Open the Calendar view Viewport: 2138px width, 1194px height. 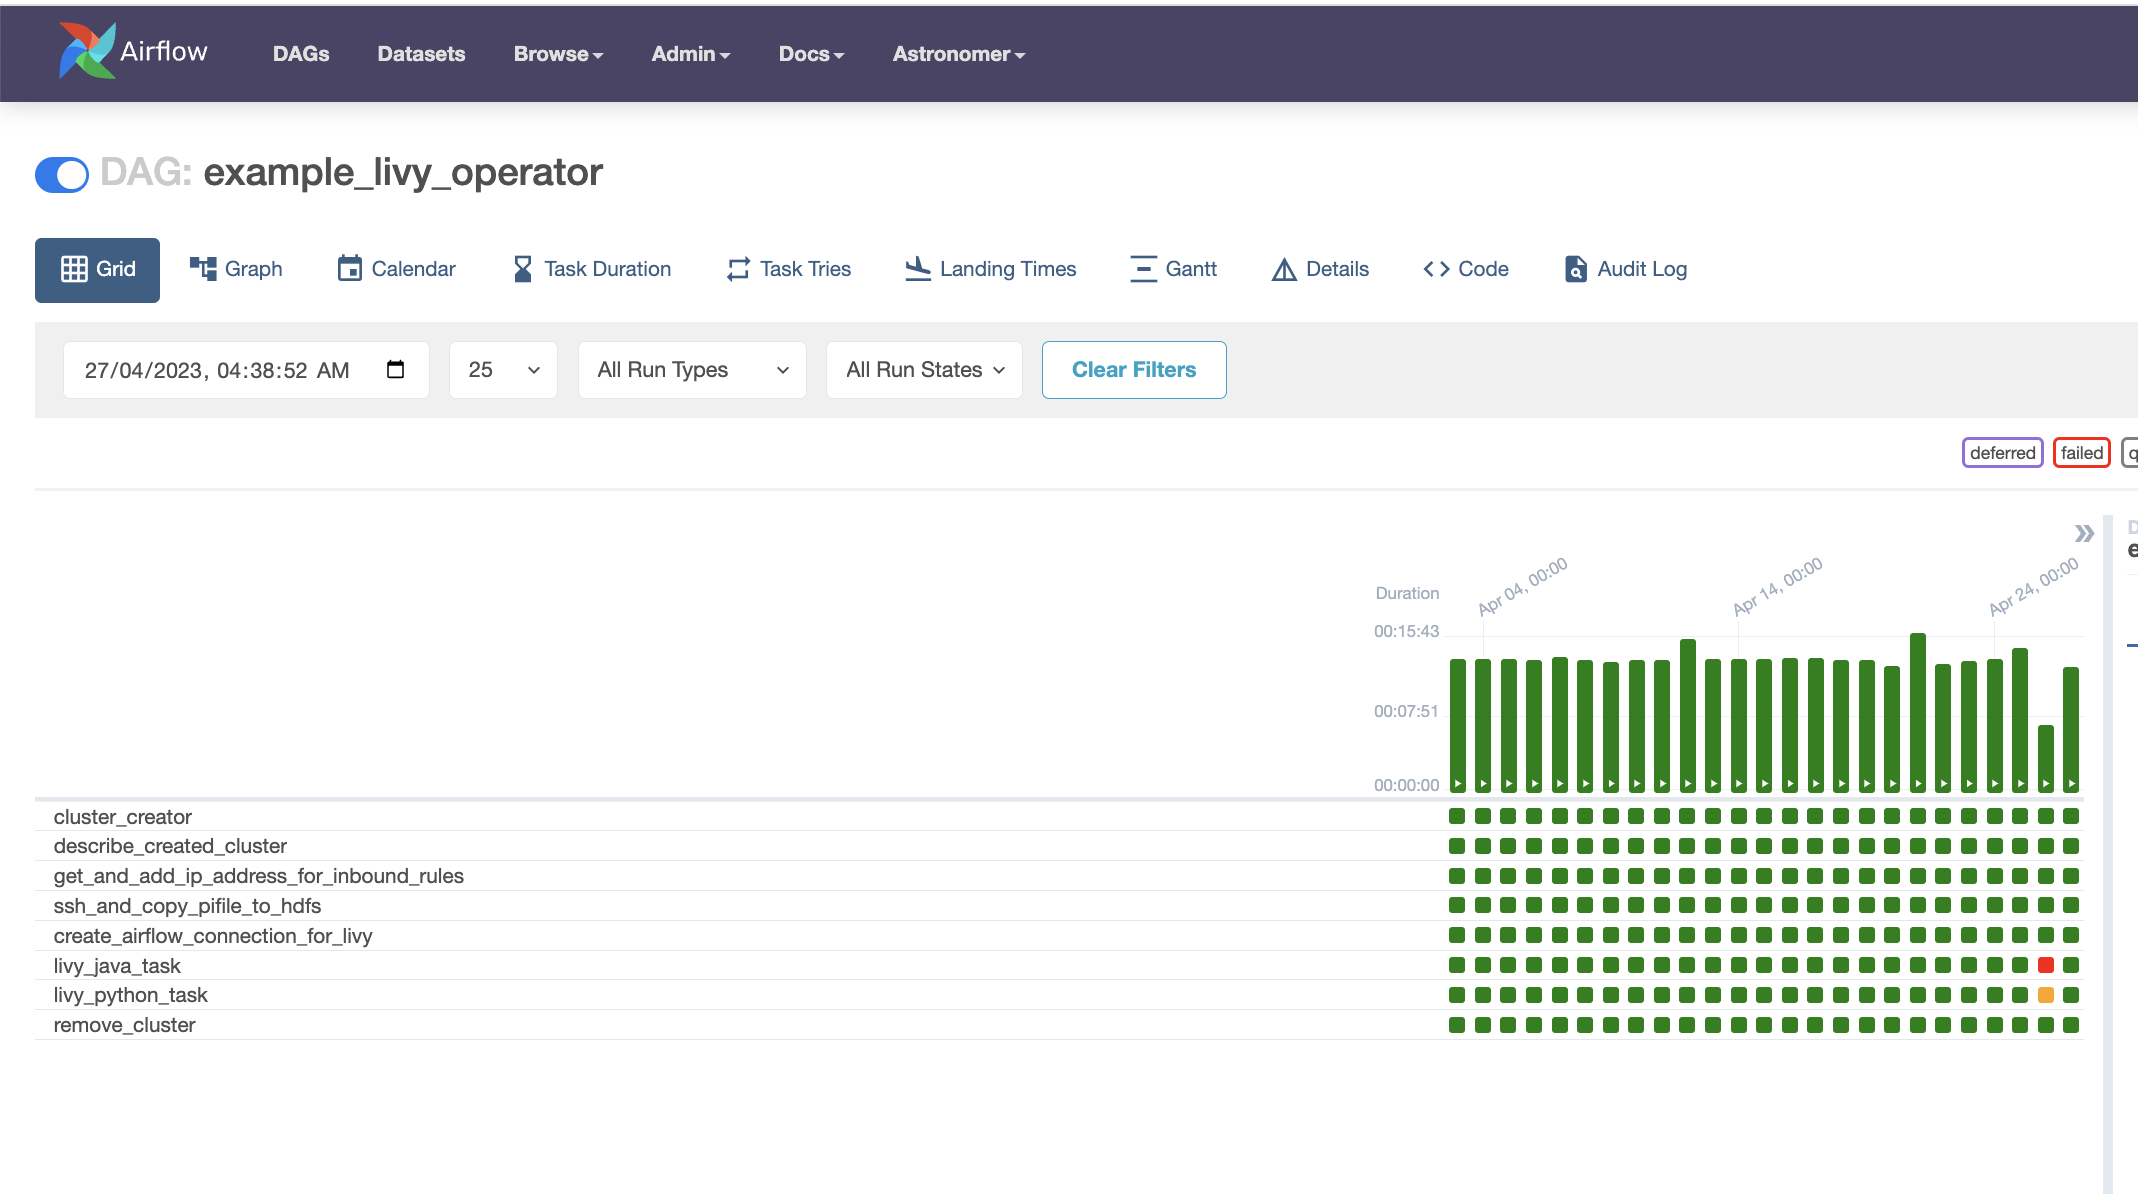pos(397,269)
